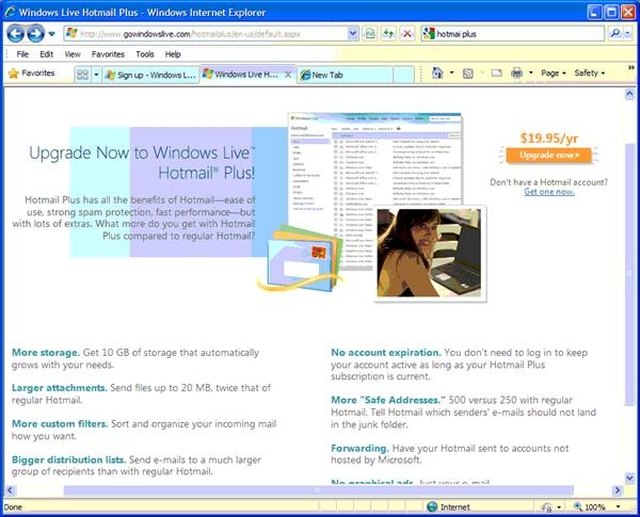Click the Favorites star button
The image size is (640, 517).
click(x=31, y=73)
